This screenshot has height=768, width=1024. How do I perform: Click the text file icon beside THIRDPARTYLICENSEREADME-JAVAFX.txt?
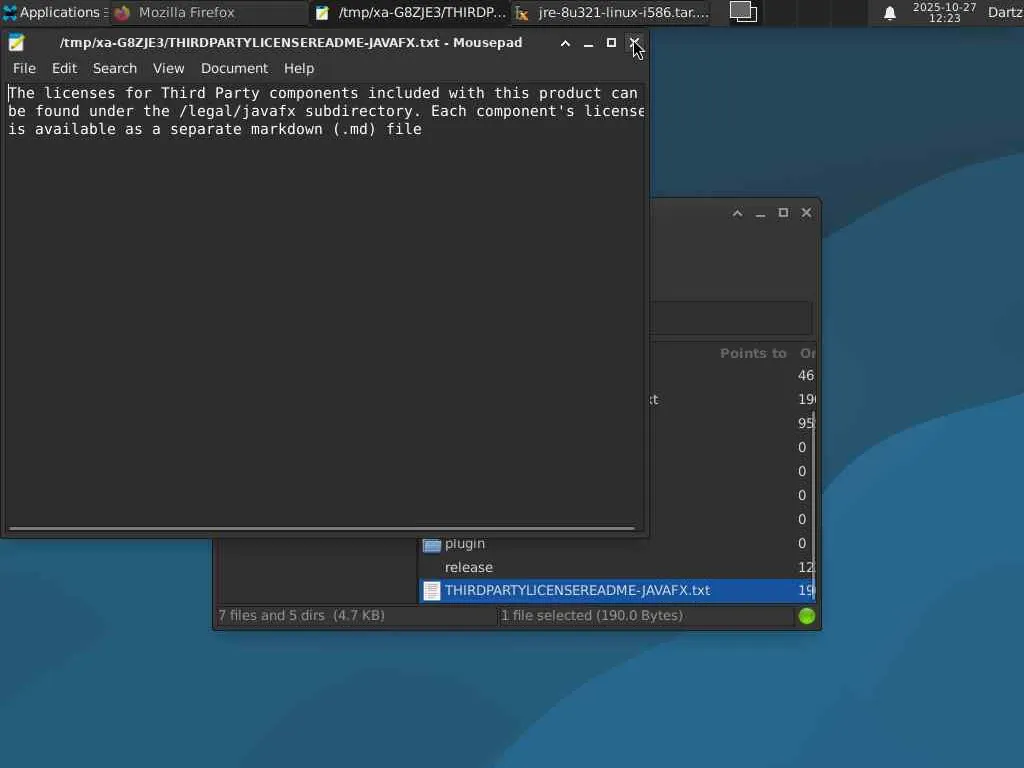[432, 590]
